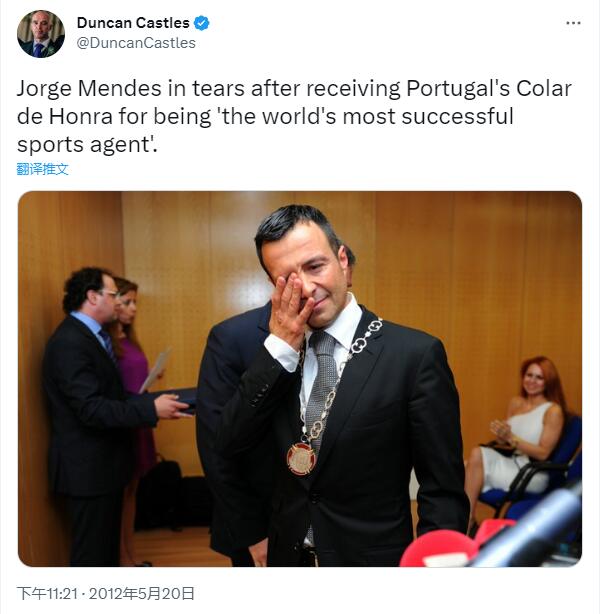Click the blue verified badge
Image resolution: width=600 pixels, height=614 pixels.
(x=202, y=23)
